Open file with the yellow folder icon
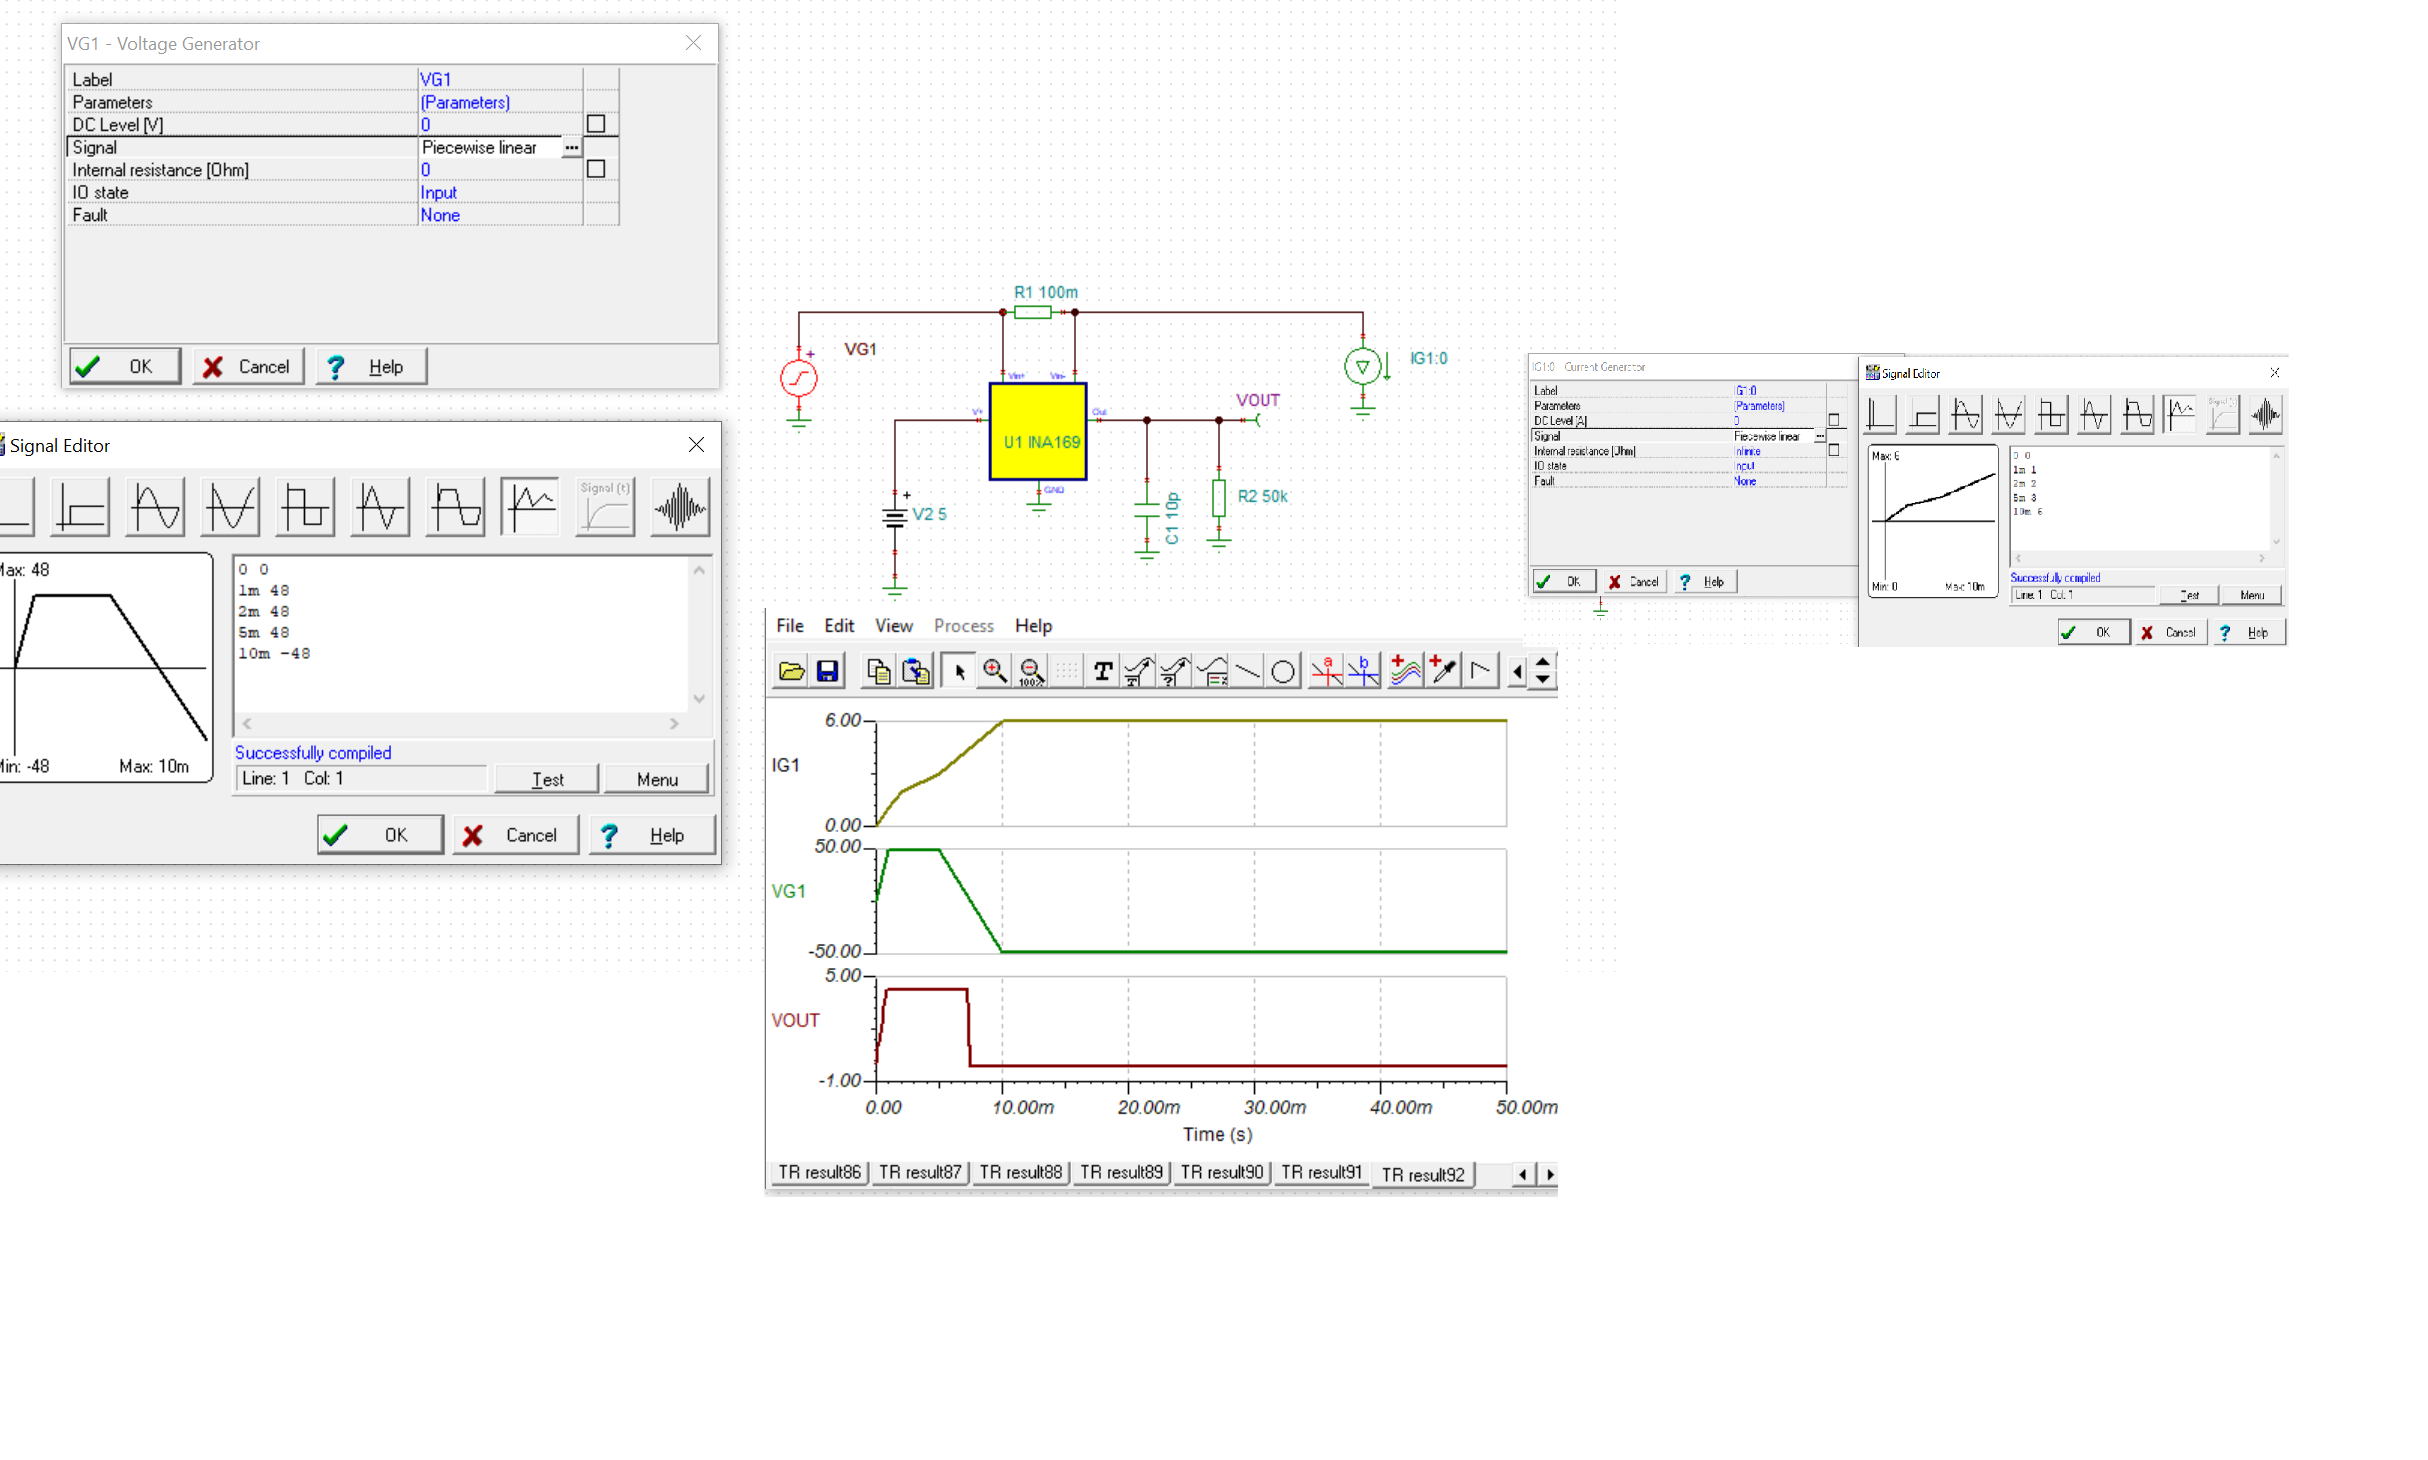Viewport: 2428px width, 1460px height. click(x=791, y=671)
